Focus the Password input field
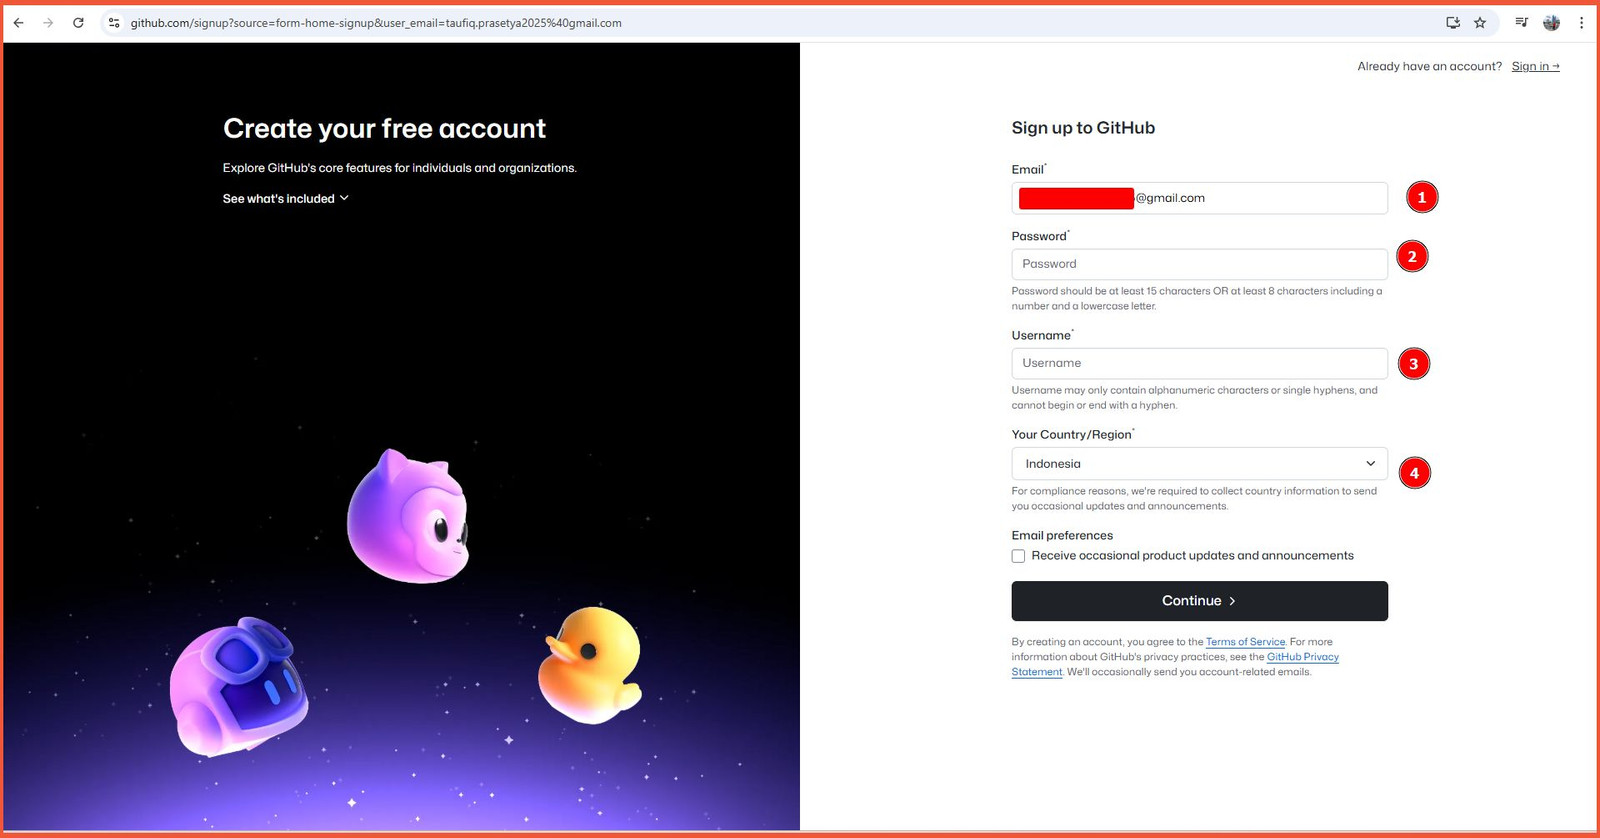The height and width of the screenshot is (838, 1600). click(1199, 264)
